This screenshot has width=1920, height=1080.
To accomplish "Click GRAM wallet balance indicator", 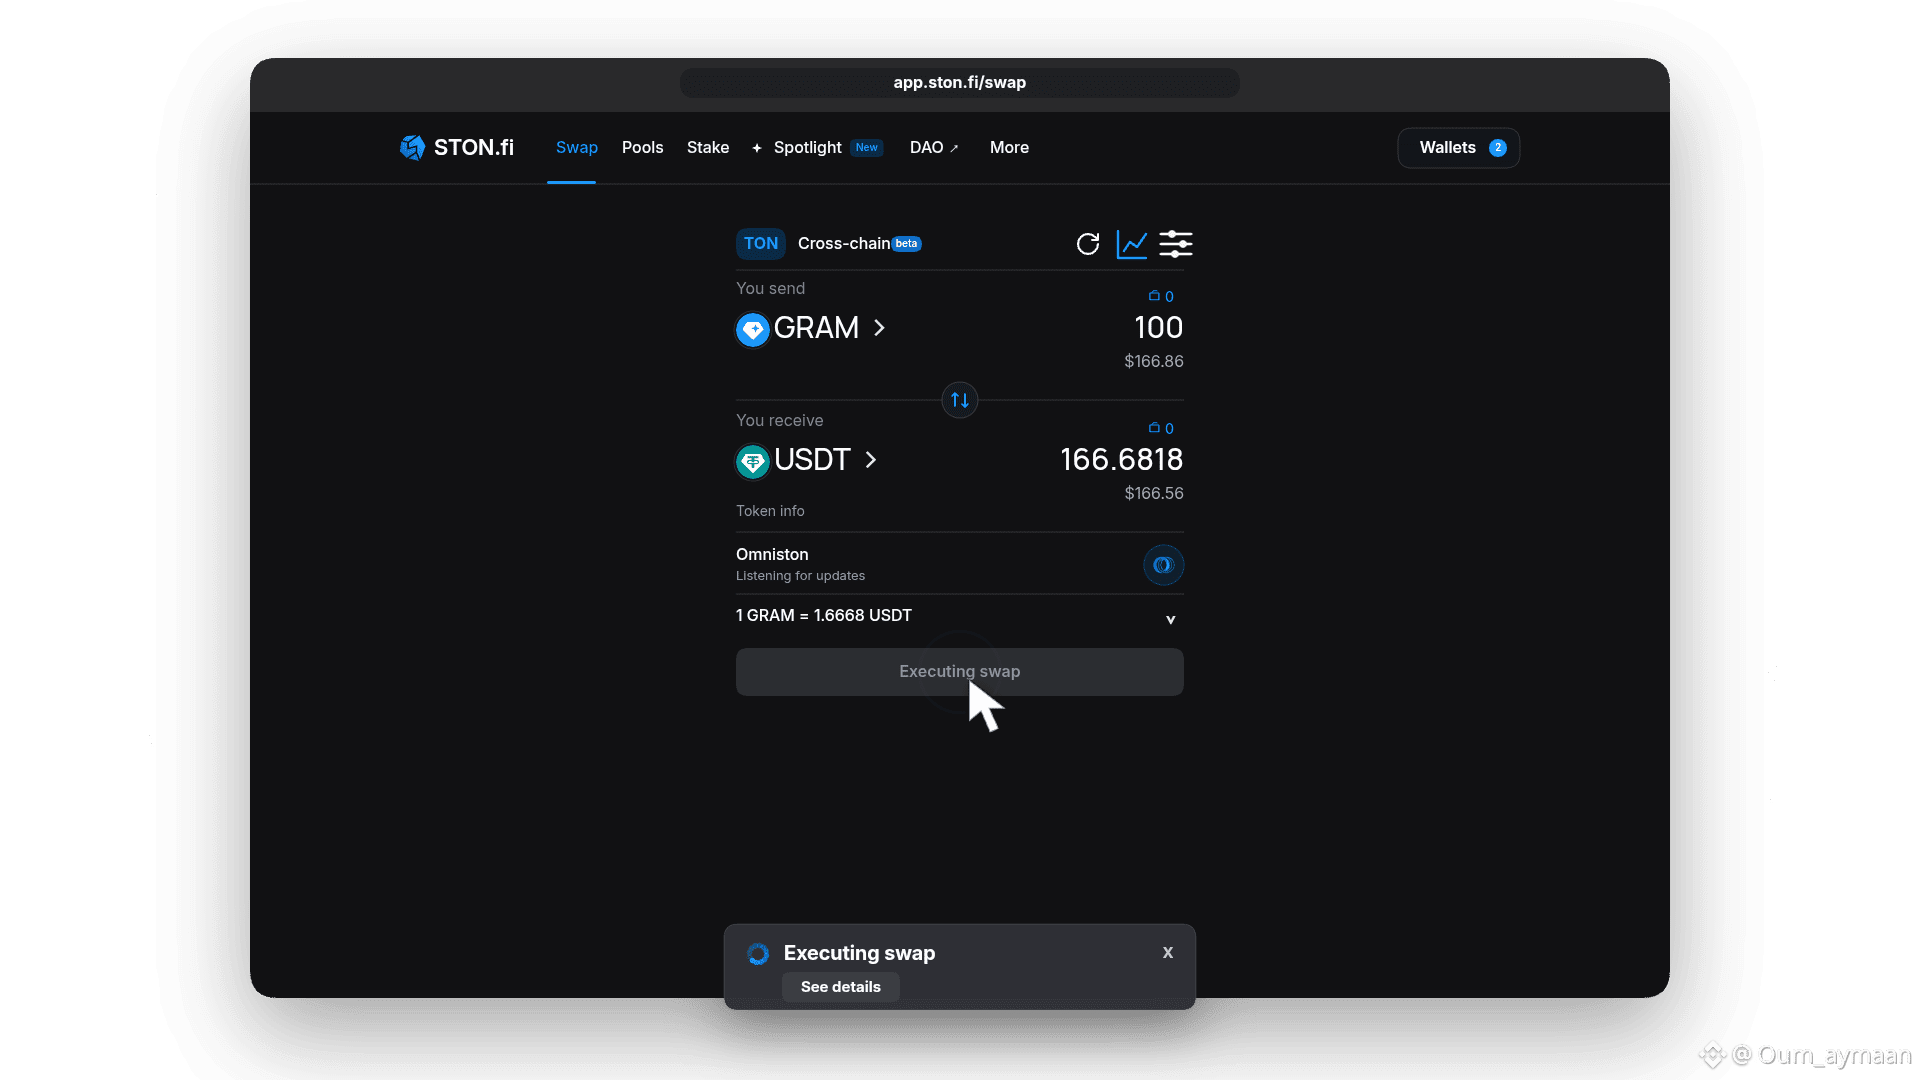I will tap(1161, 296).
